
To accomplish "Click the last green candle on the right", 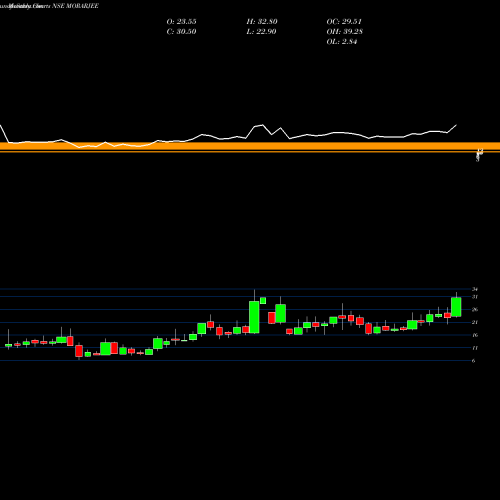I will point(456,307).
